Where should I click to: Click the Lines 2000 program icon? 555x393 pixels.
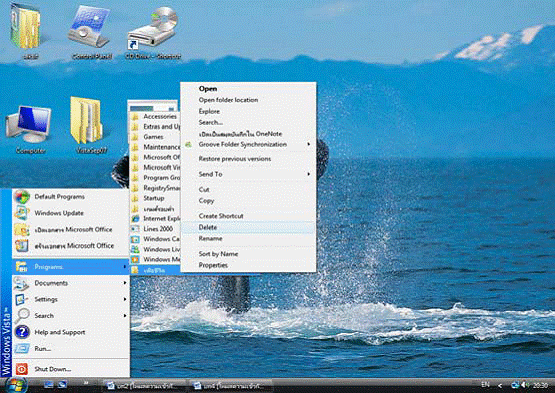coord(135,229)
